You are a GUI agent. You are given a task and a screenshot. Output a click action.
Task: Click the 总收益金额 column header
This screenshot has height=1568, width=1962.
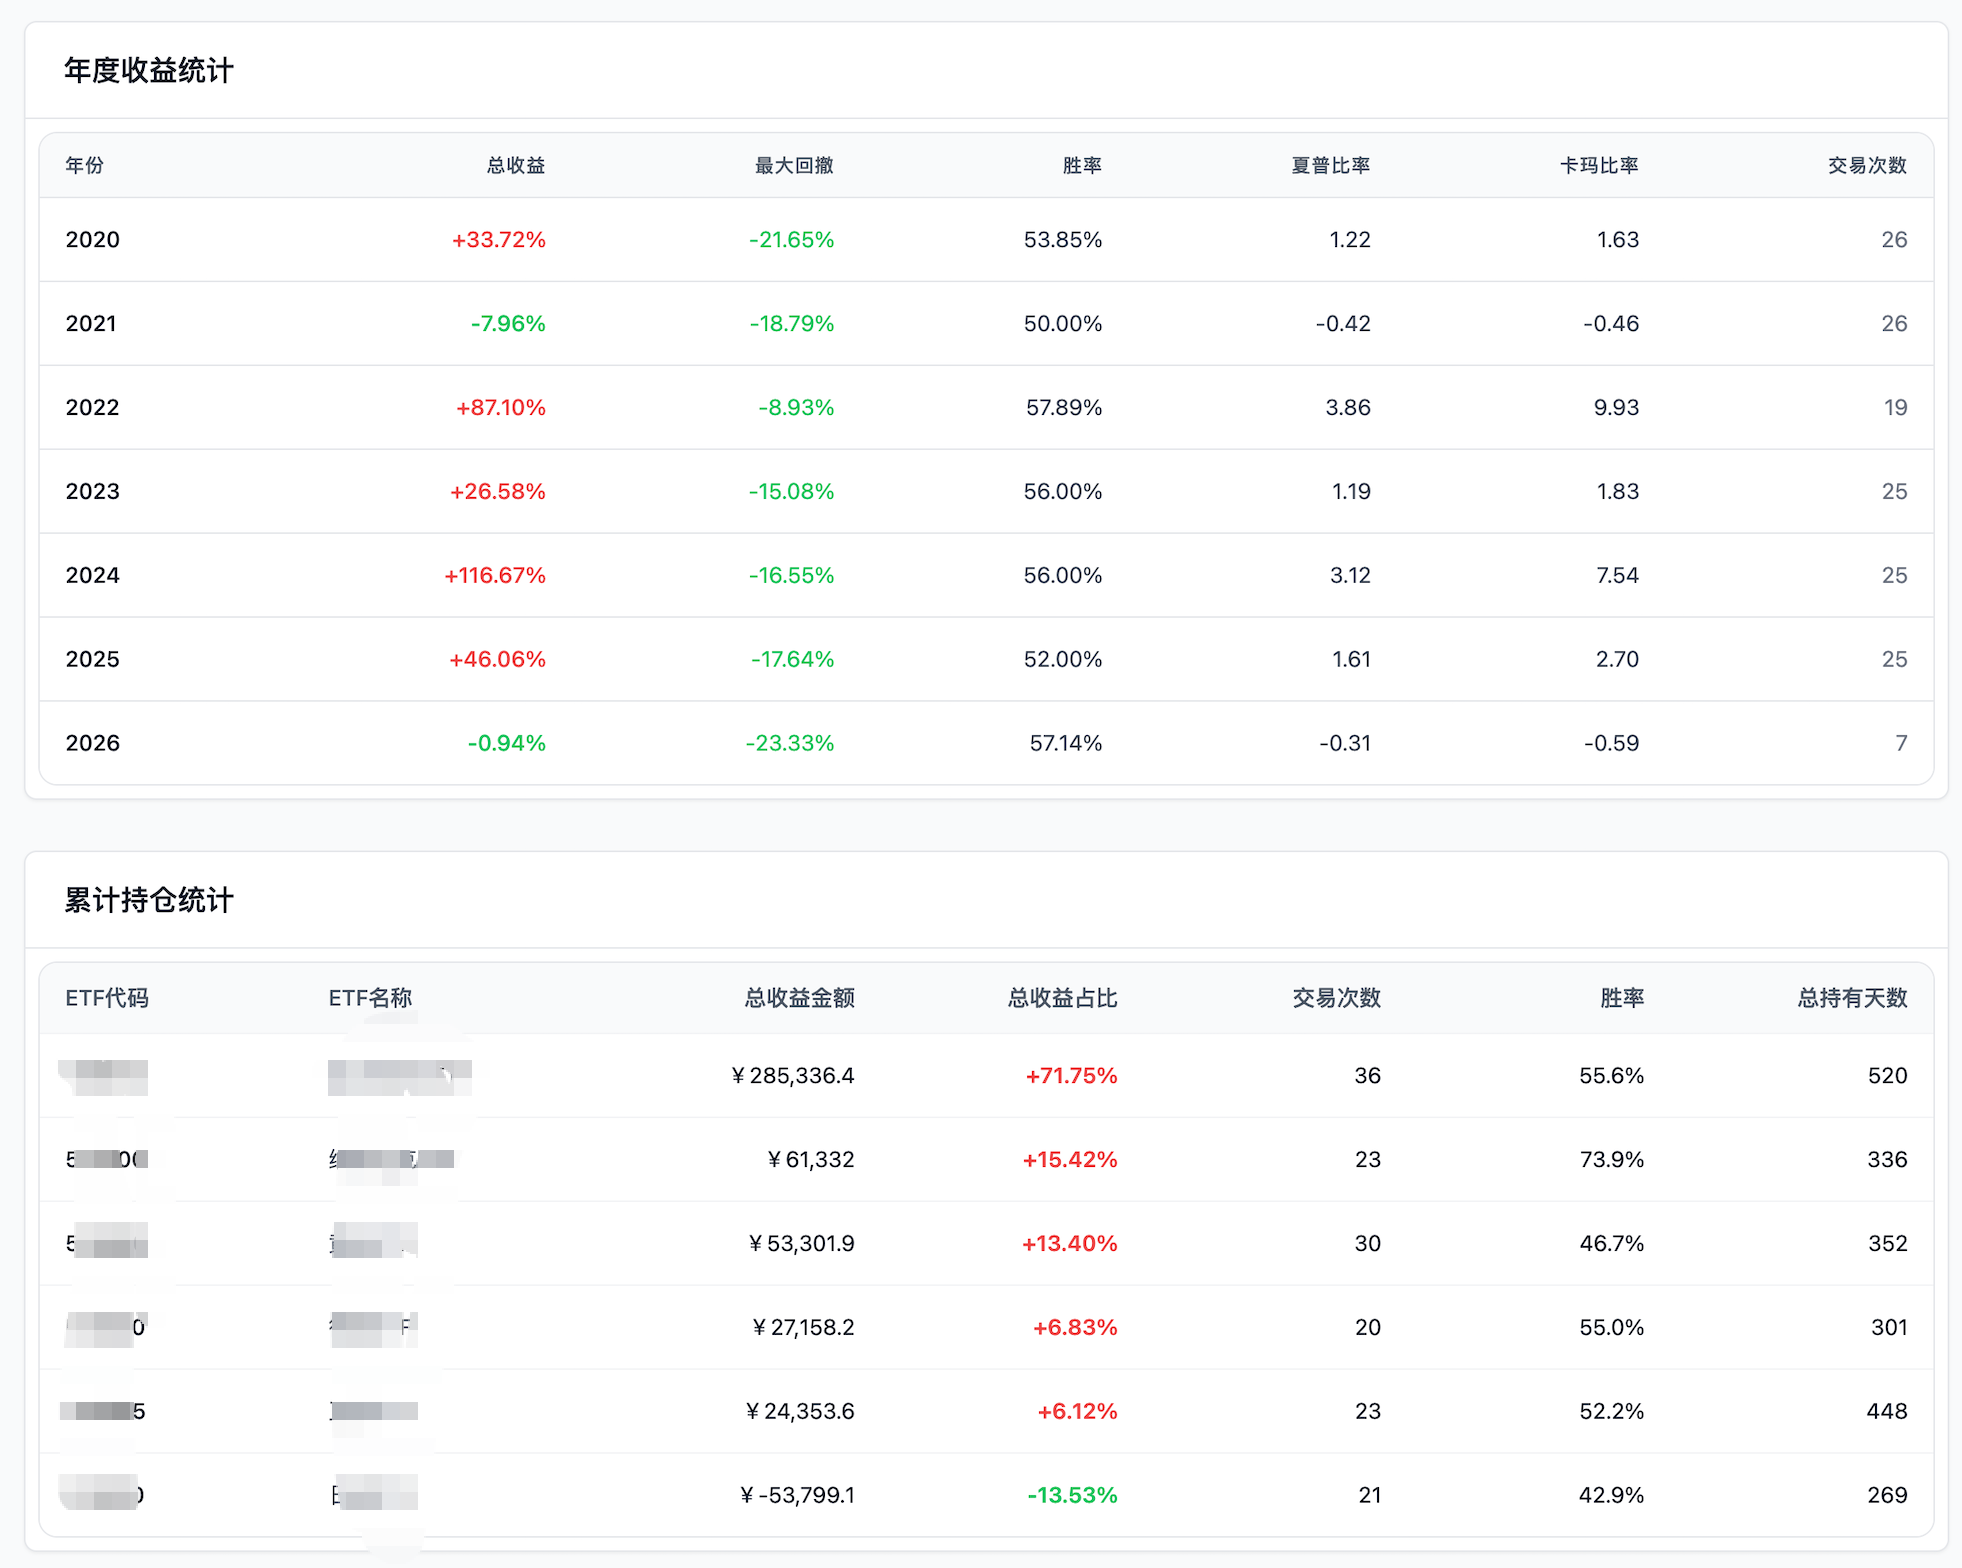pyautogui.click(x=798, y=998)
